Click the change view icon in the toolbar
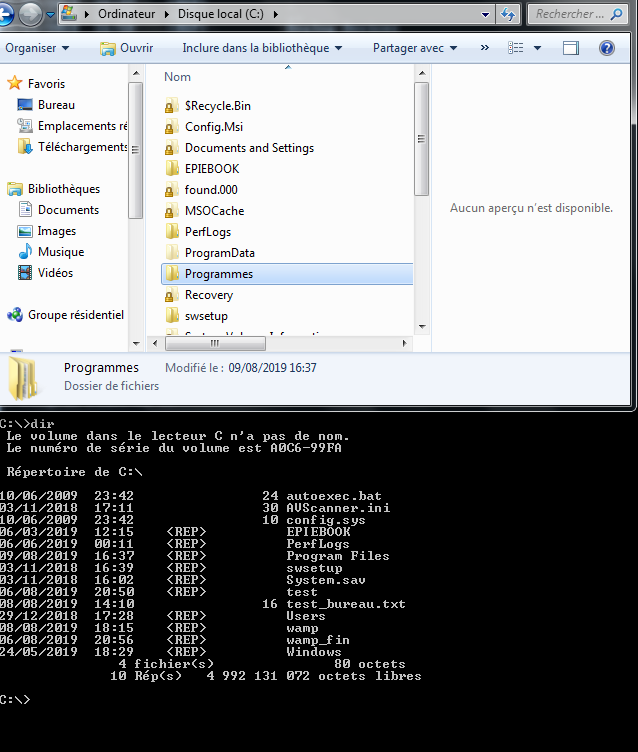638x752 pixels. pyautogui.click(x=516, y=48)
